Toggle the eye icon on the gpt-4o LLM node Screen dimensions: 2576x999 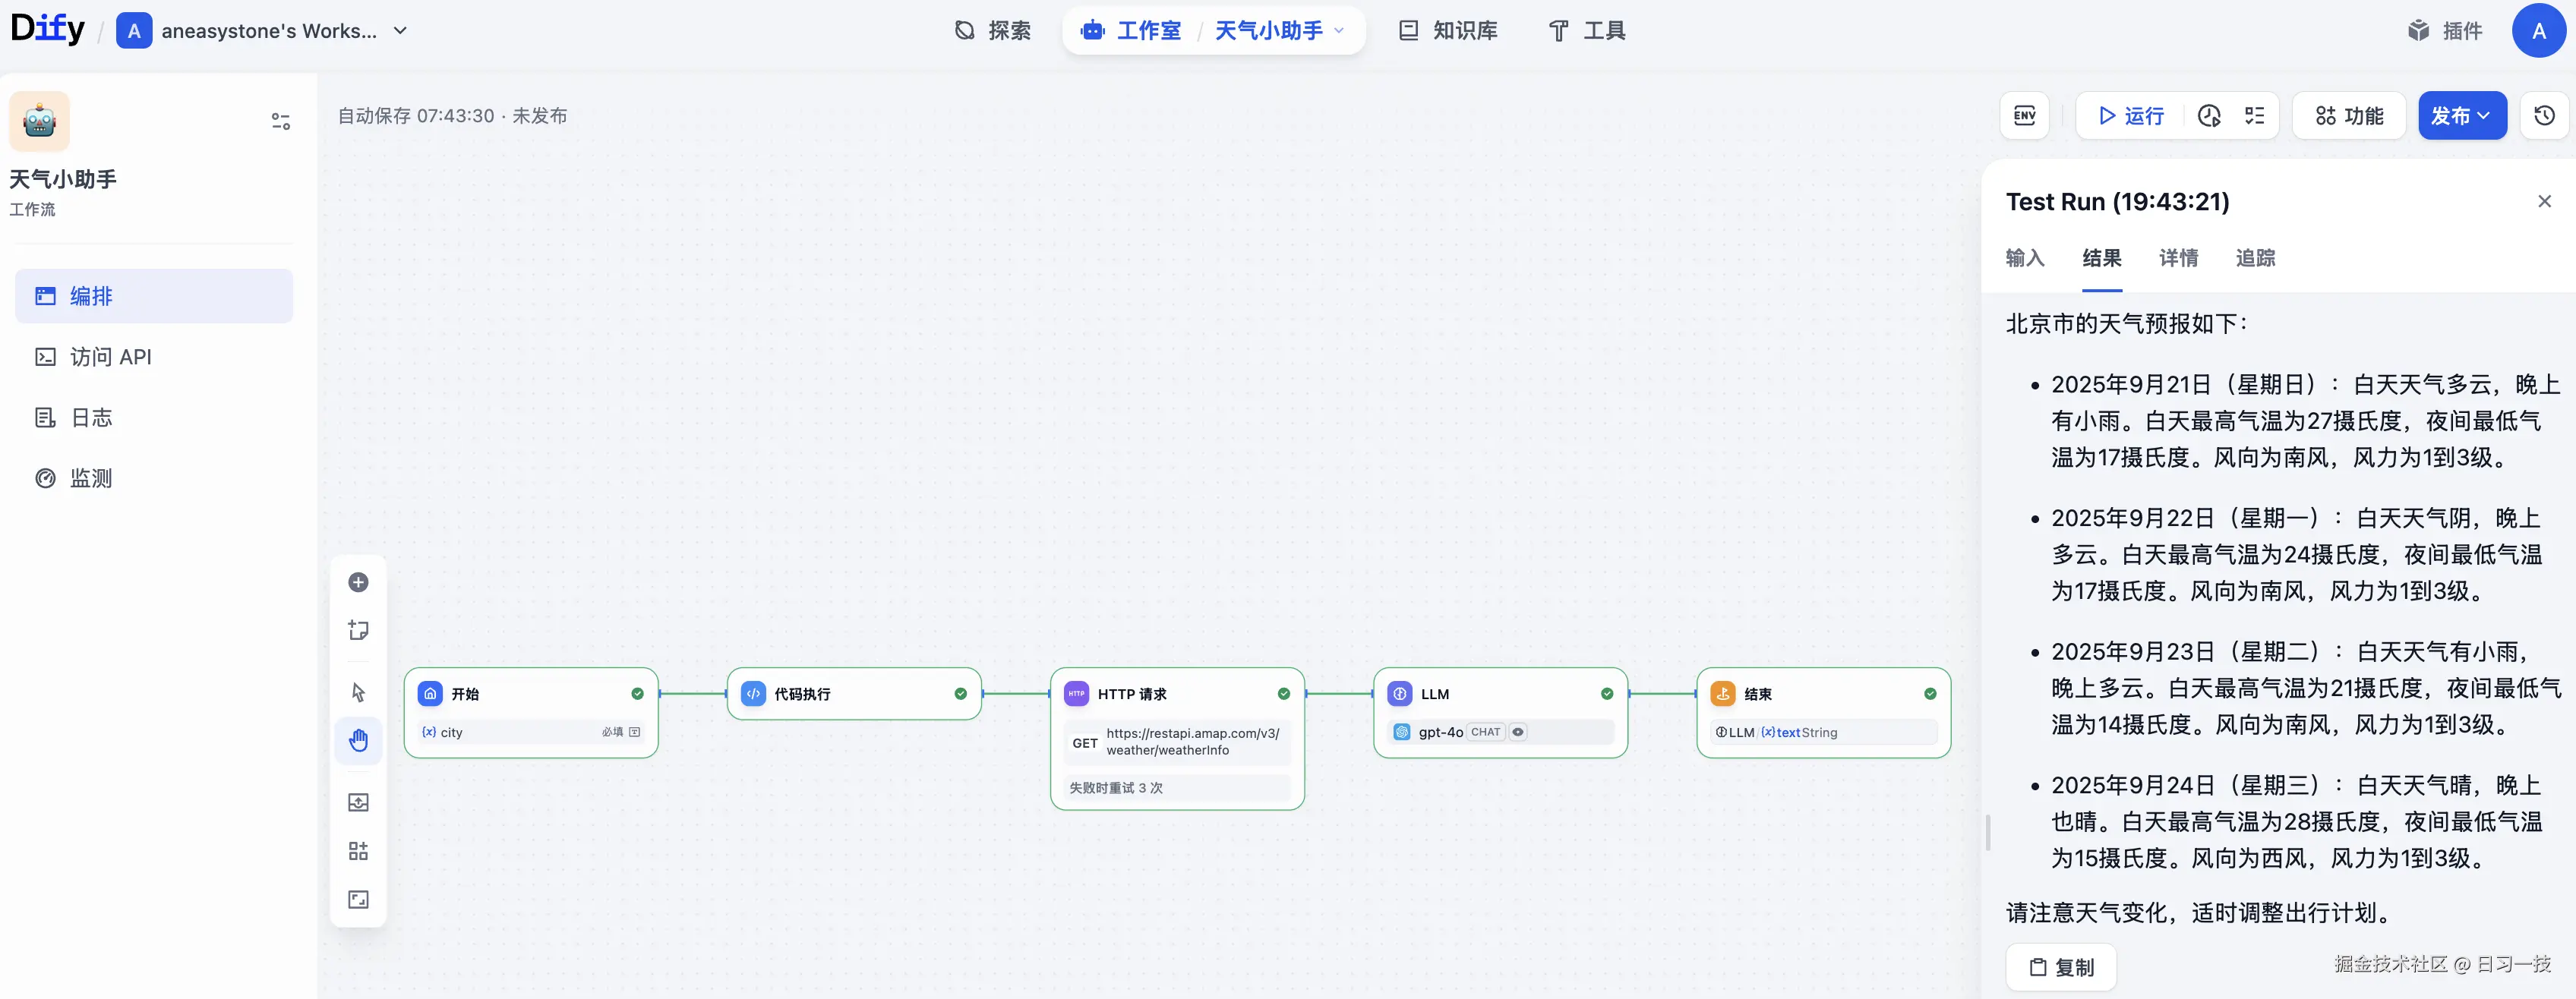pyautogui.click(x=1518, y=732)
